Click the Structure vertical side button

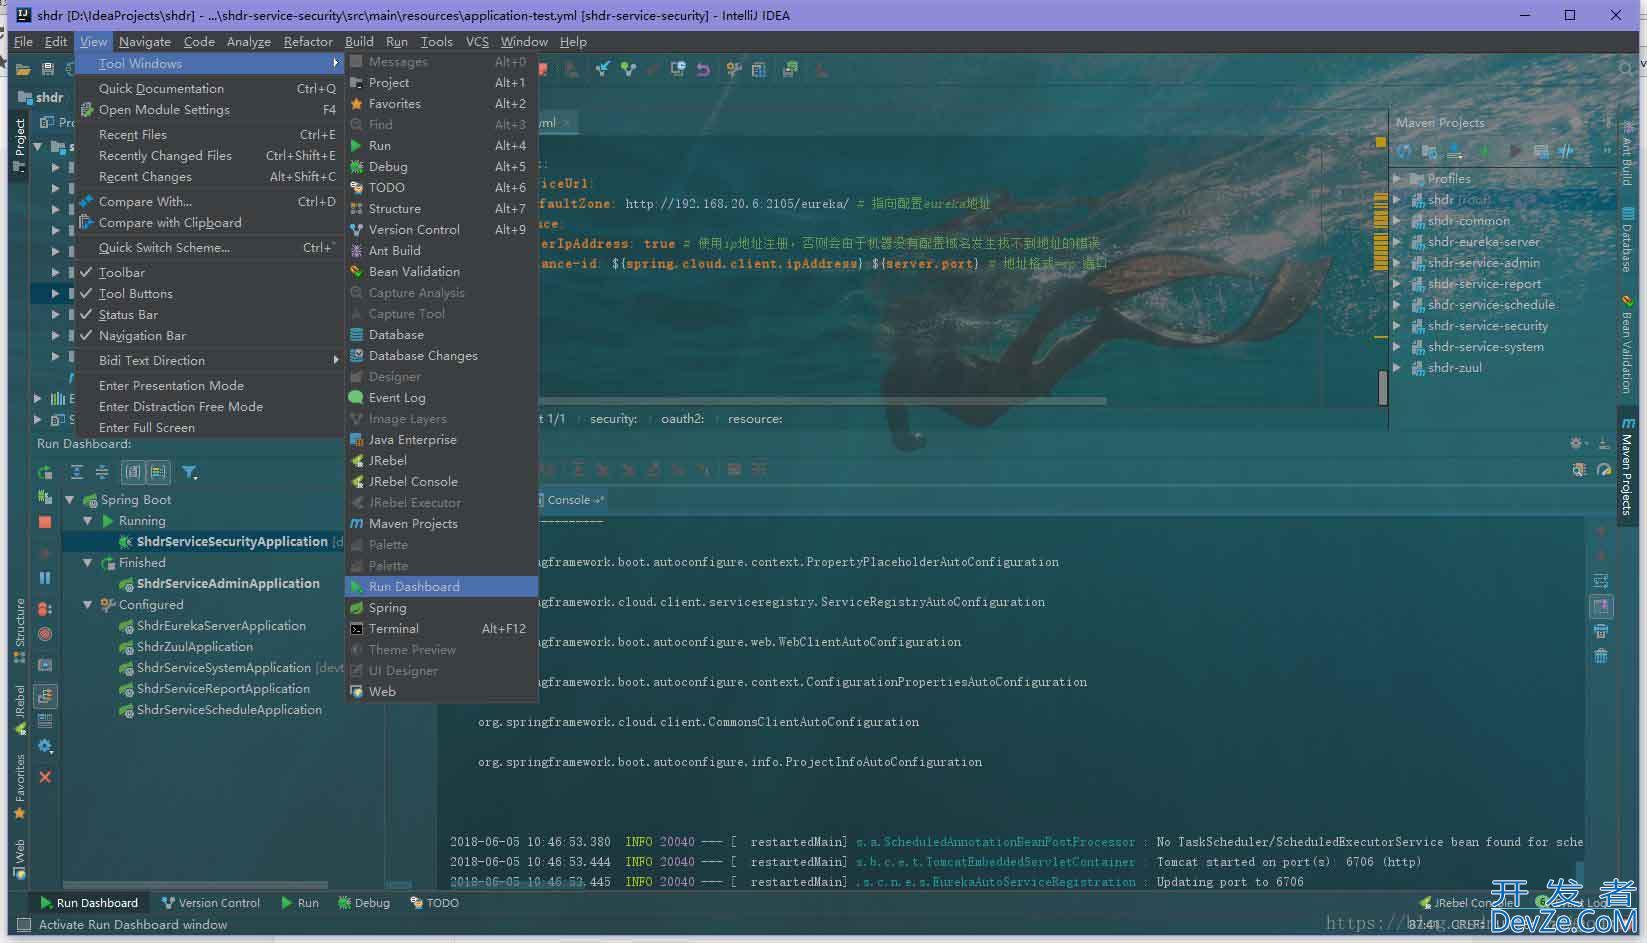coord(19,632)
